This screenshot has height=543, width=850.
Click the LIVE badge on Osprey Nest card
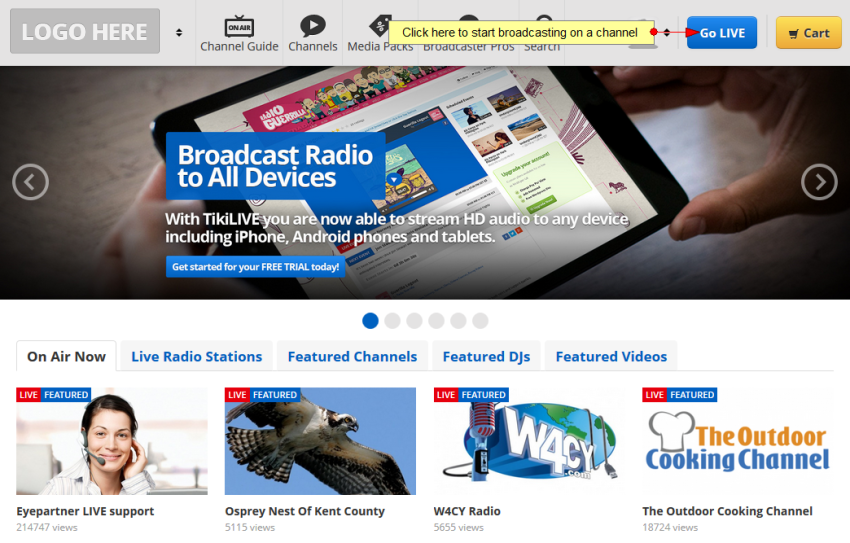point(237,395)
